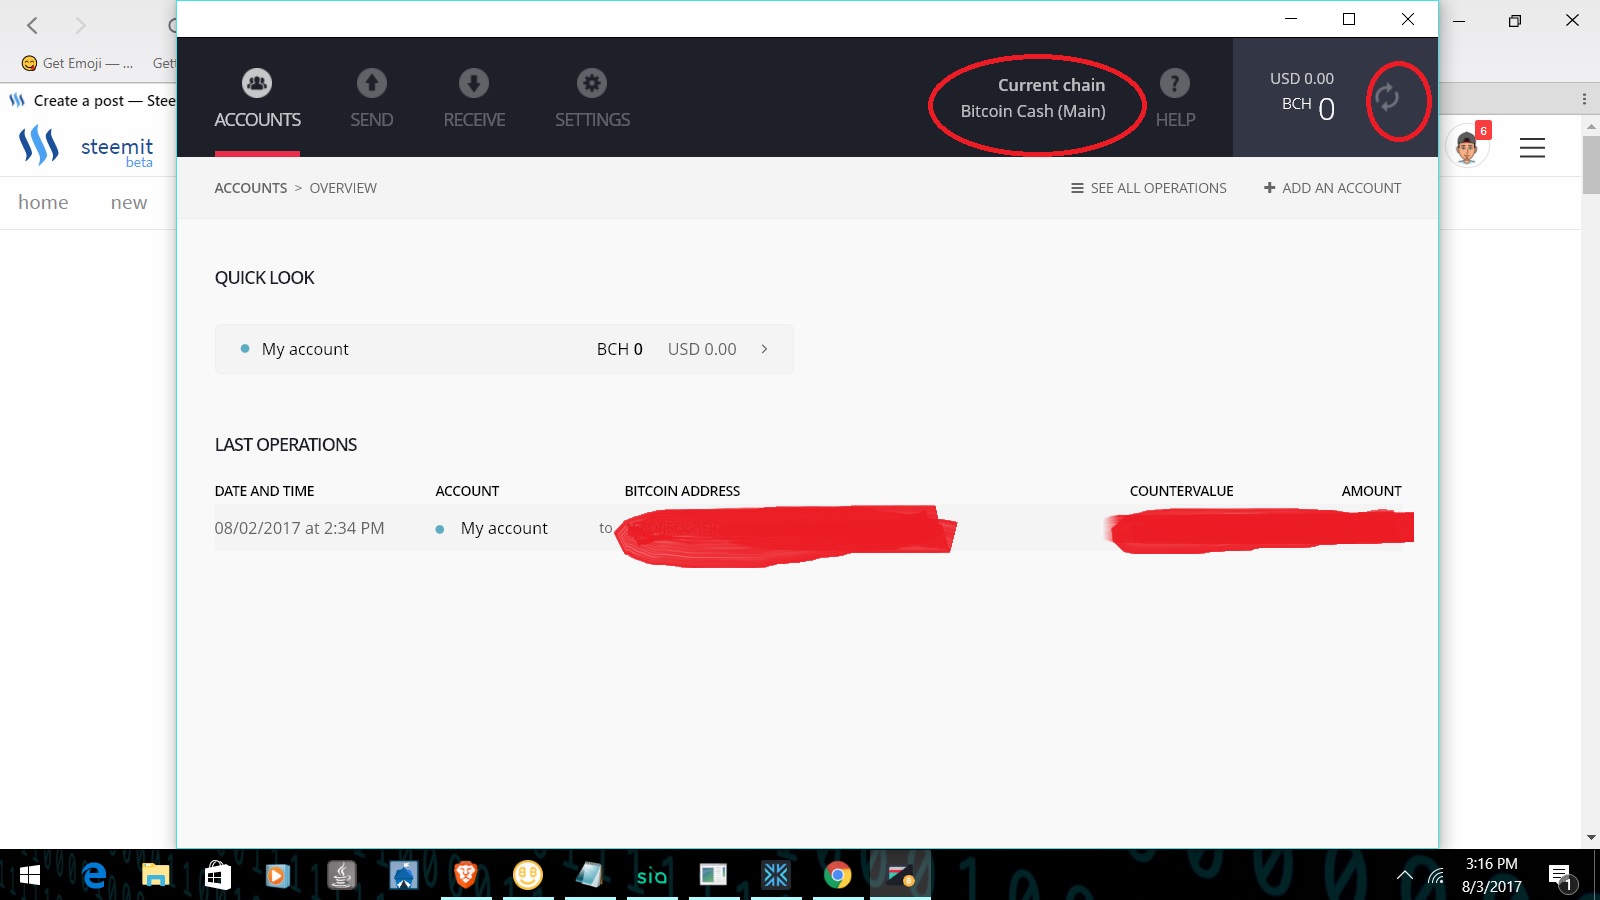The image size is (1600, 900).
Task: Open blue X-pattern app in taskbar
Action: point(776,876)
